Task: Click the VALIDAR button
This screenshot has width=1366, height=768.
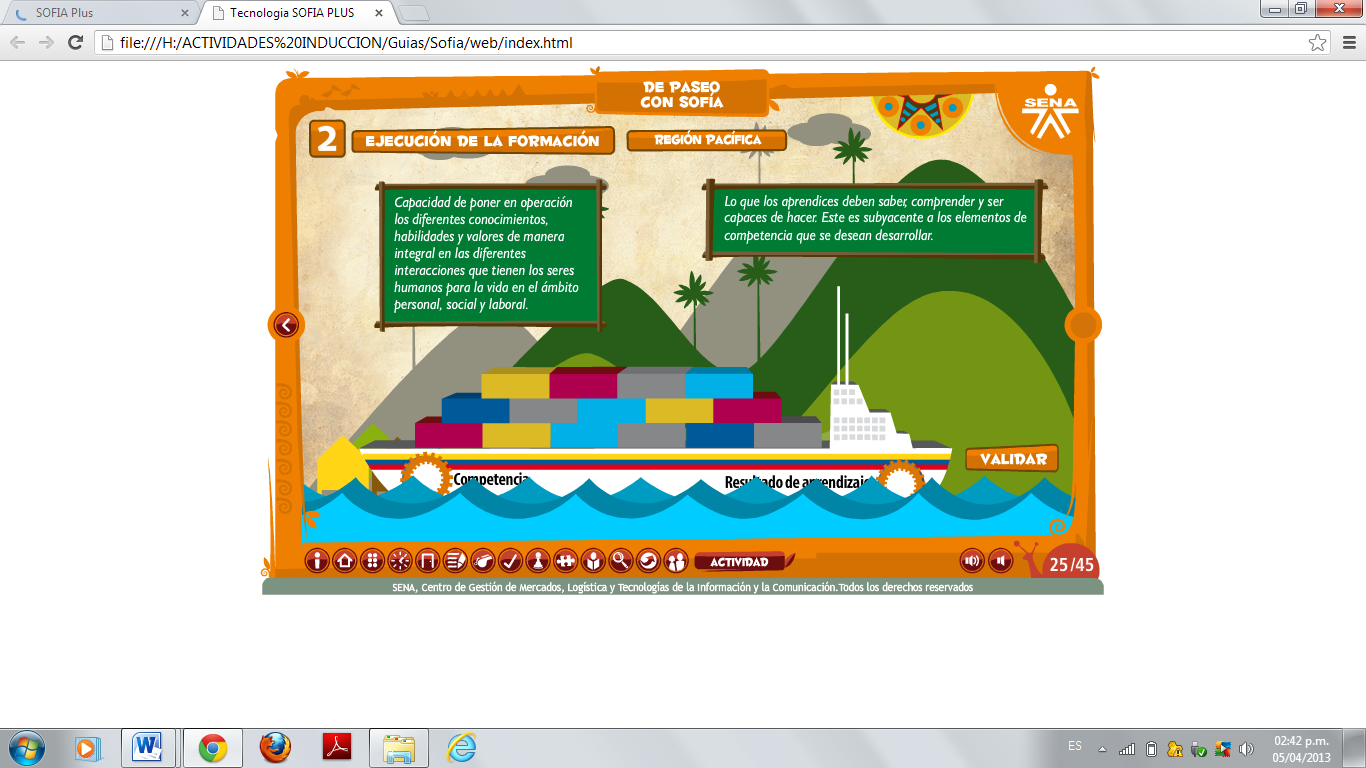Action: pos(1012,459)
